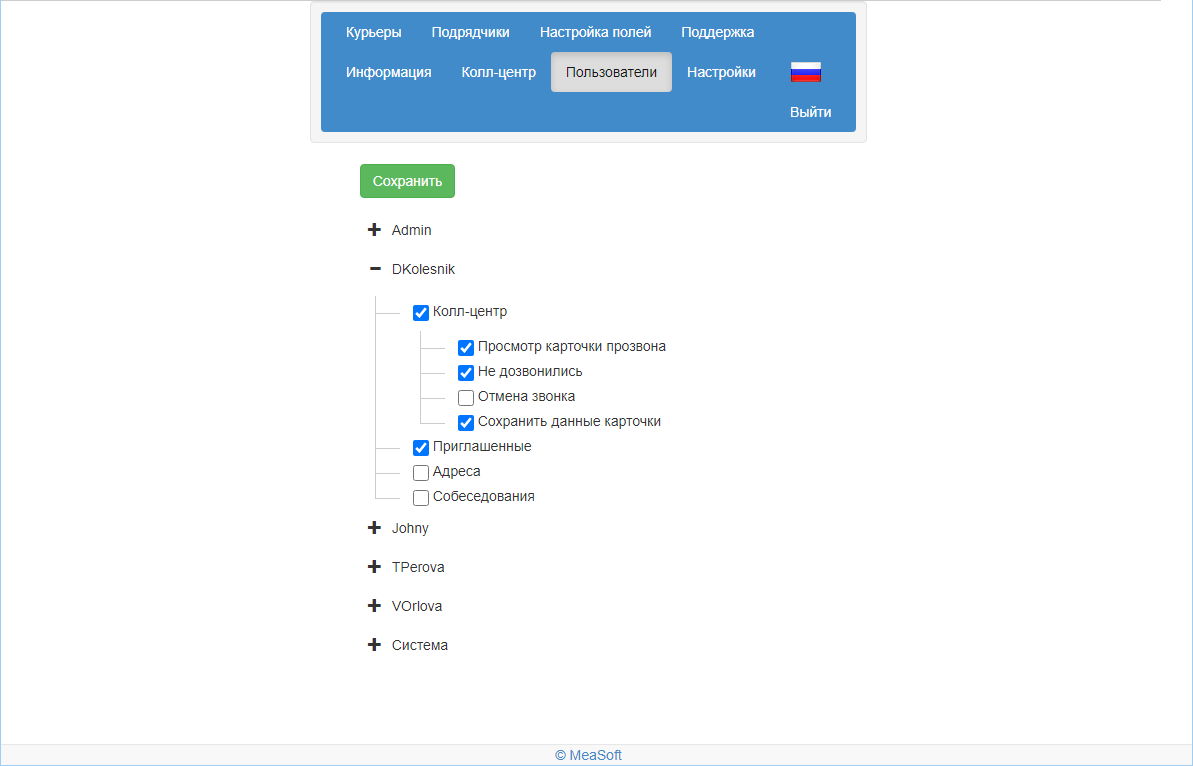Uncheck the Колл-центр permission checkbox
This screenshot has width=1193, height=766.
pos(421,313)
